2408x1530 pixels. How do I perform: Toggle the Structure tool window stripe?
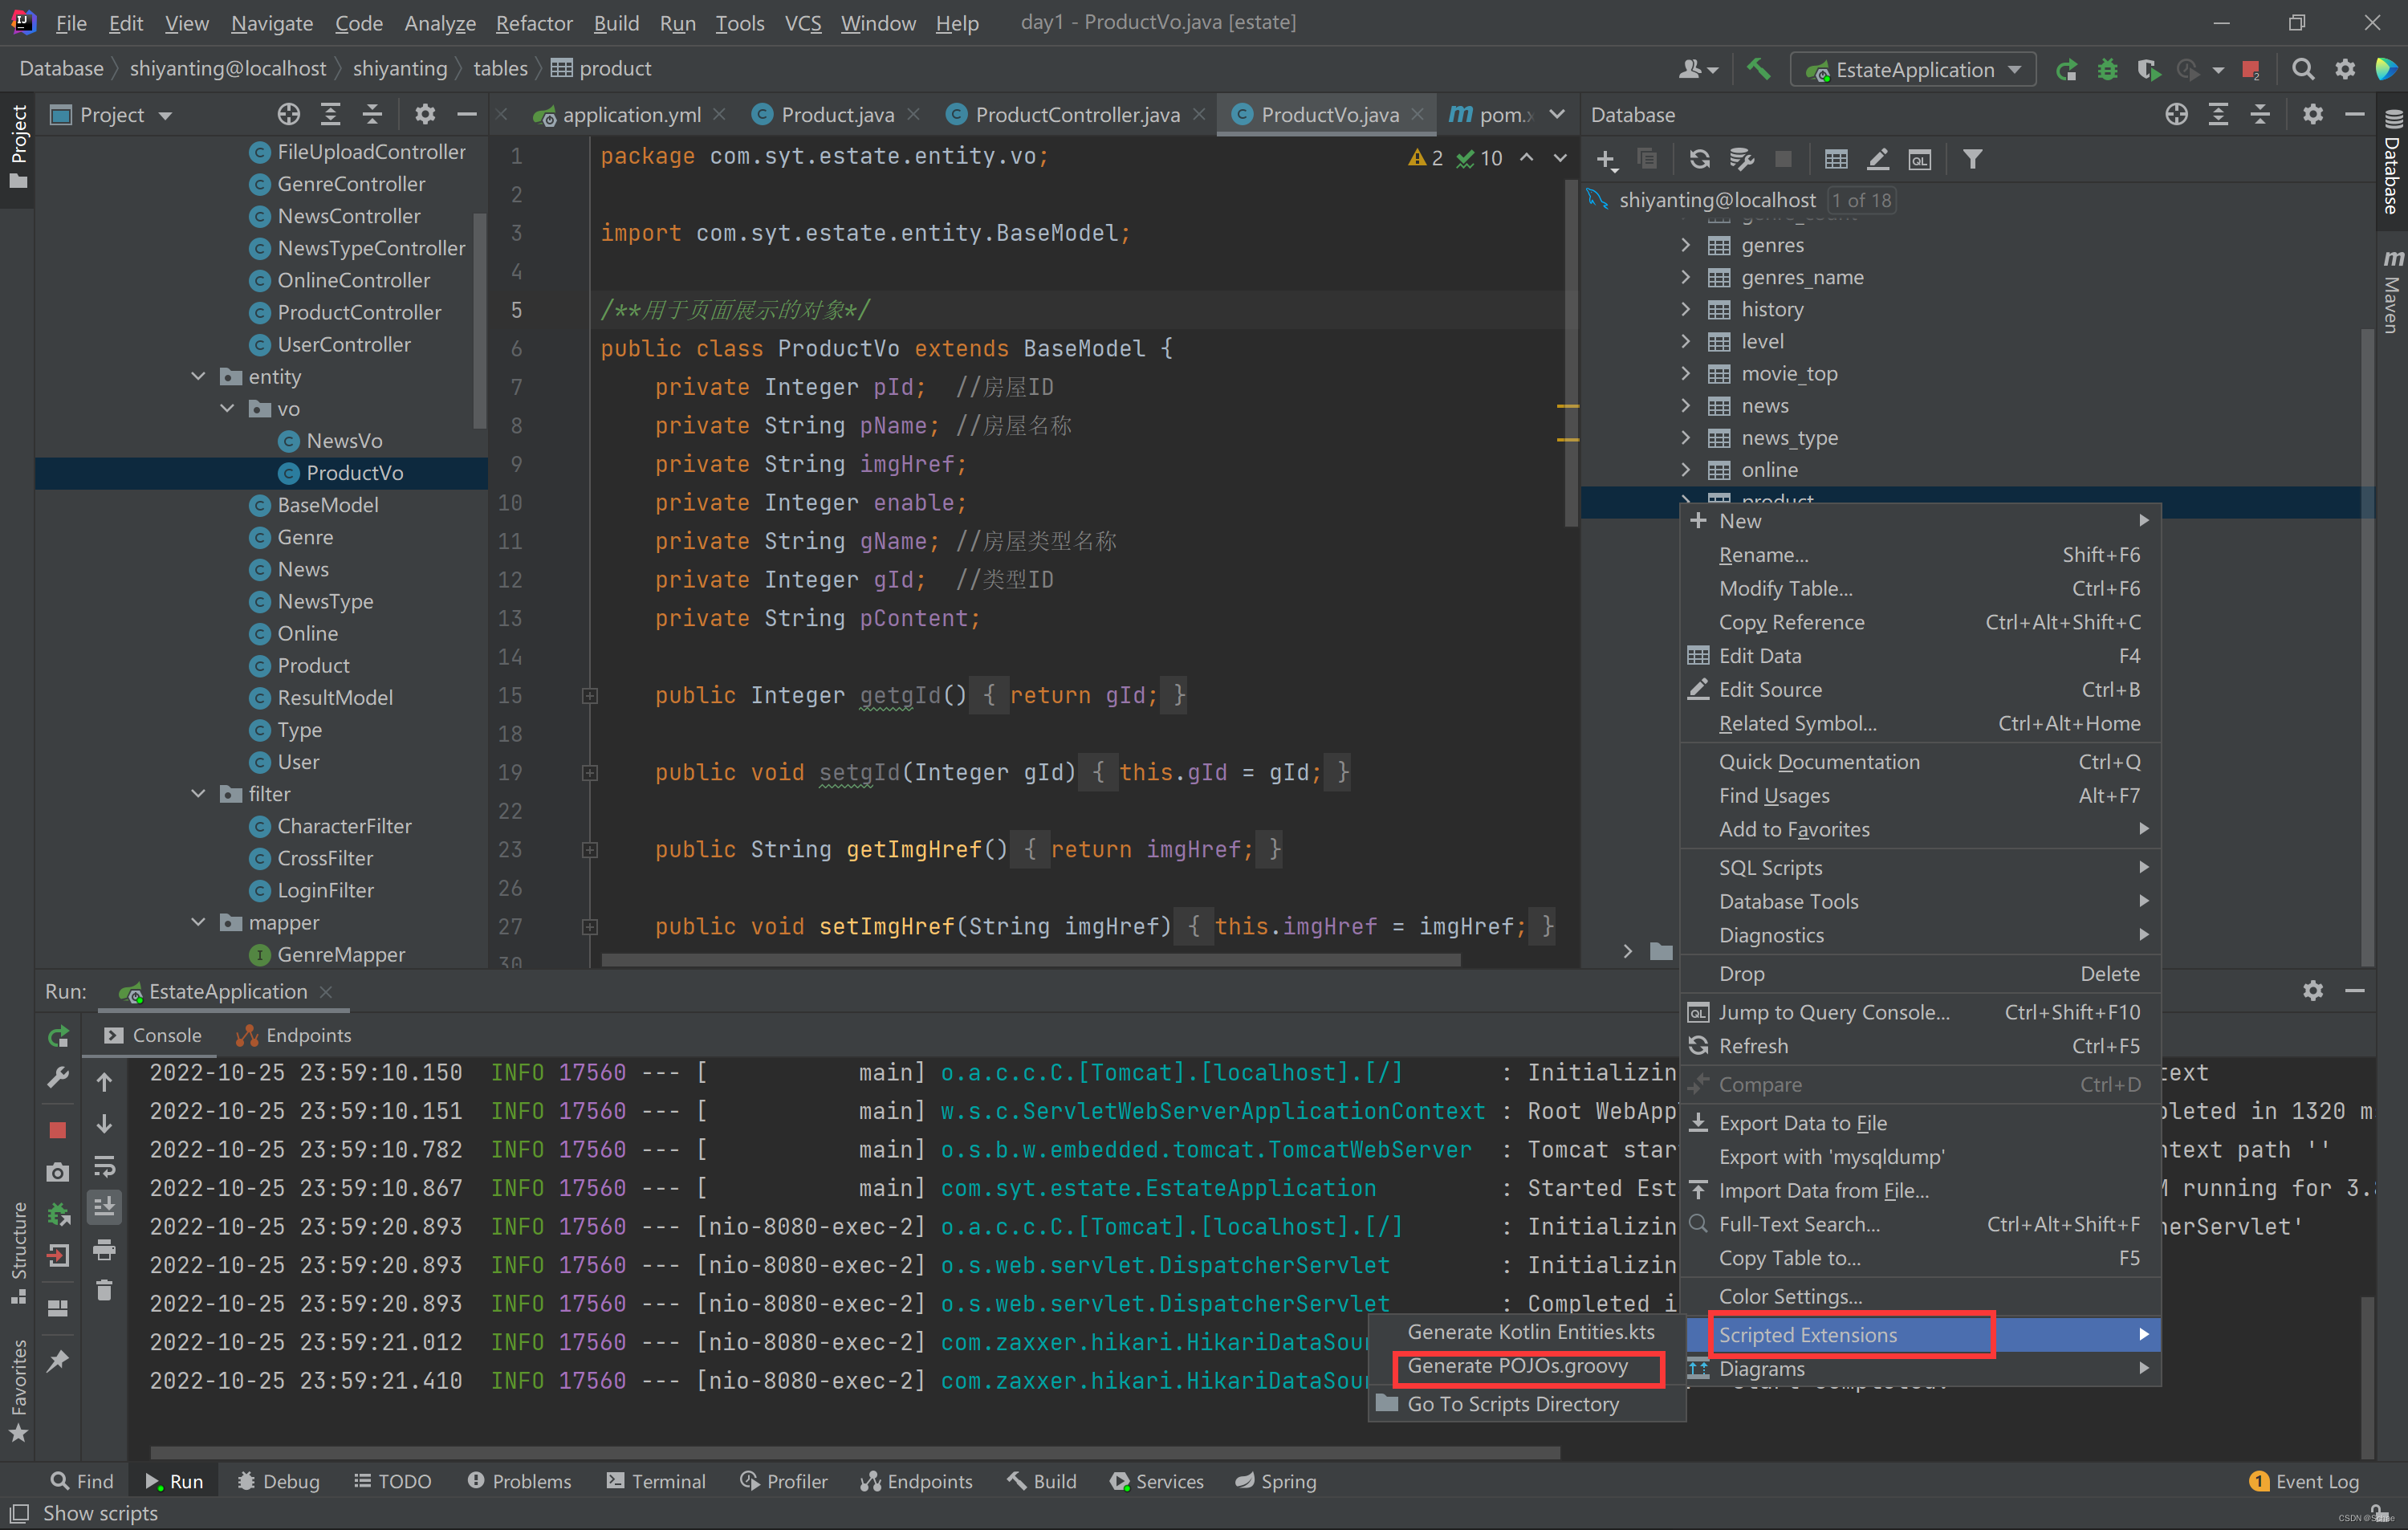pos(18,1252)
